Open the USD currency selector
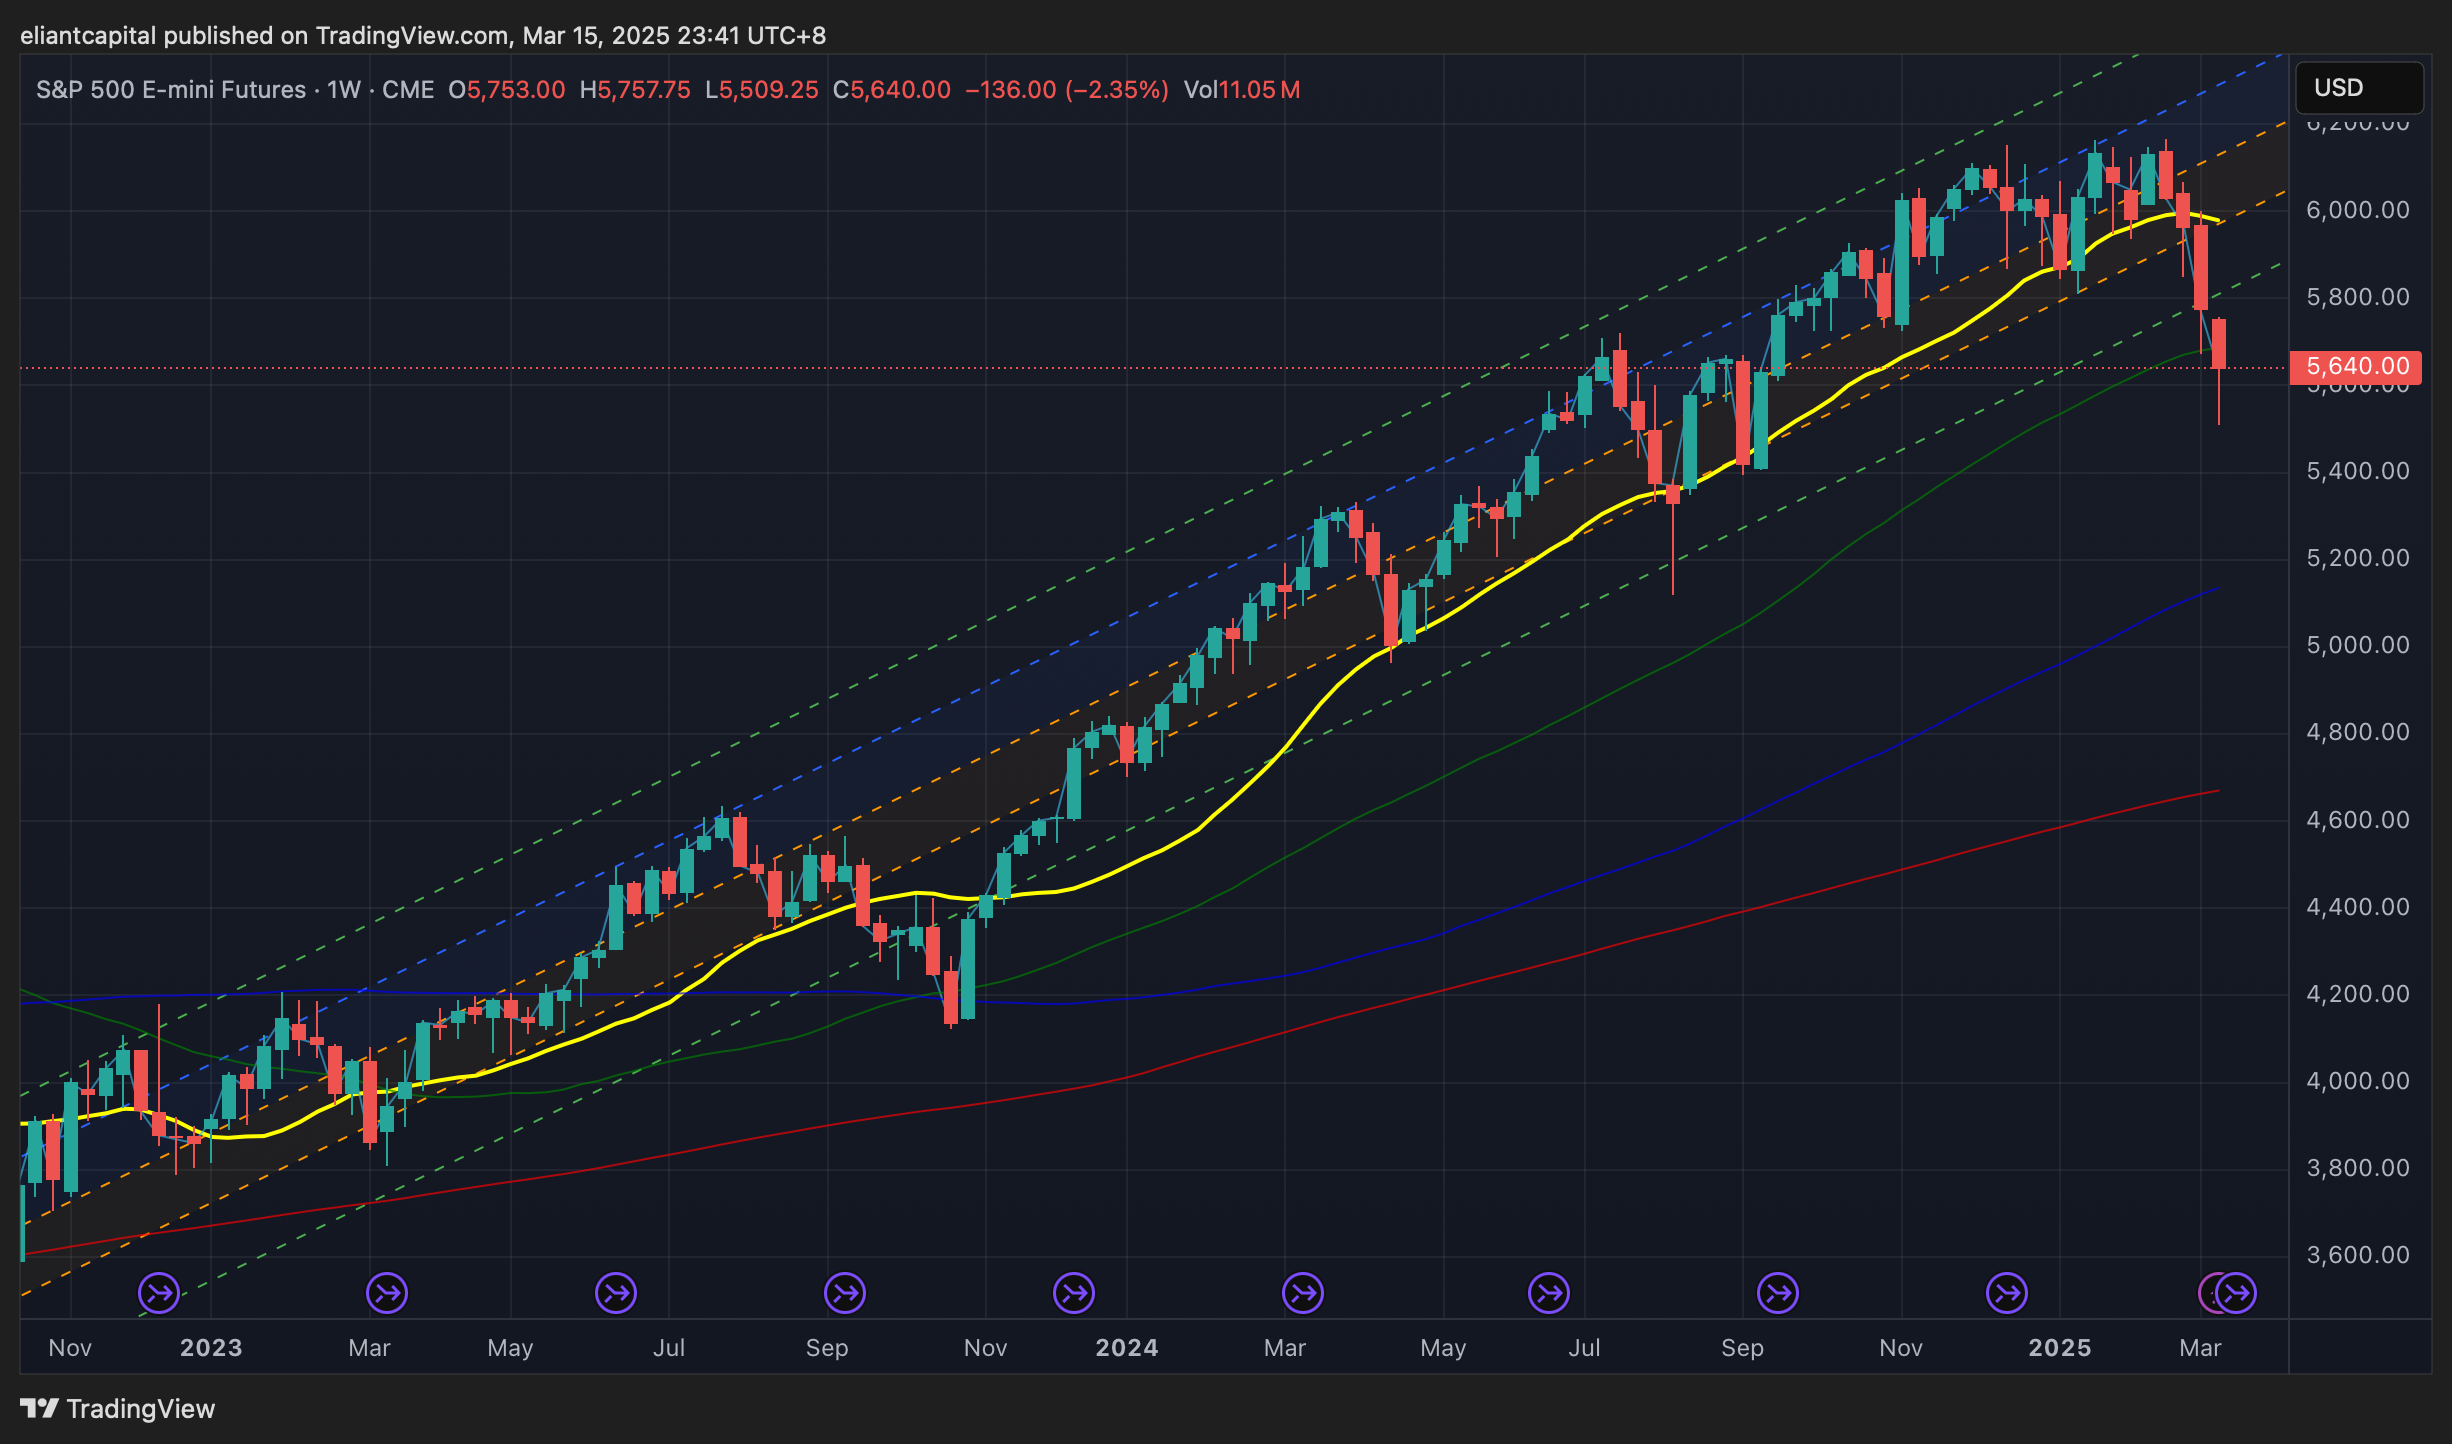The image size is (2452, 1444). (2358, 88)
